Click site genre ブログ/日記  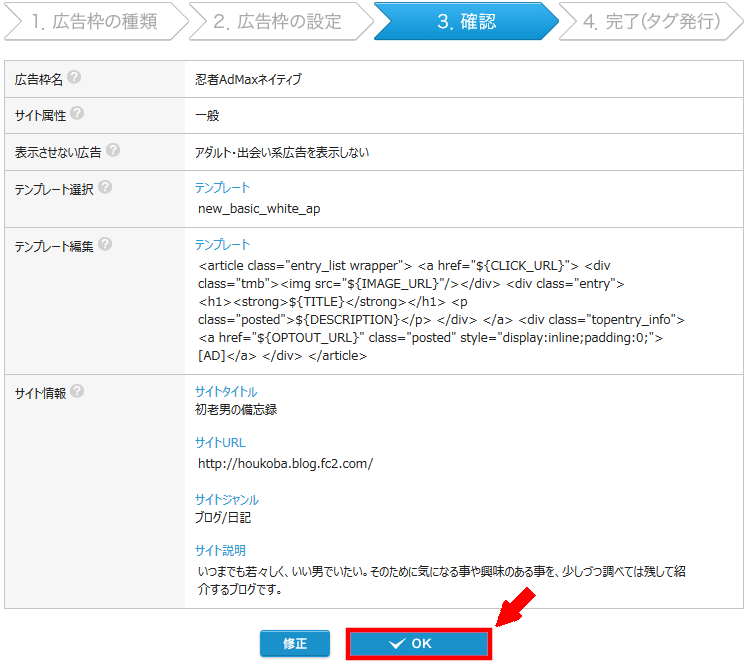(x=223, y=518)
